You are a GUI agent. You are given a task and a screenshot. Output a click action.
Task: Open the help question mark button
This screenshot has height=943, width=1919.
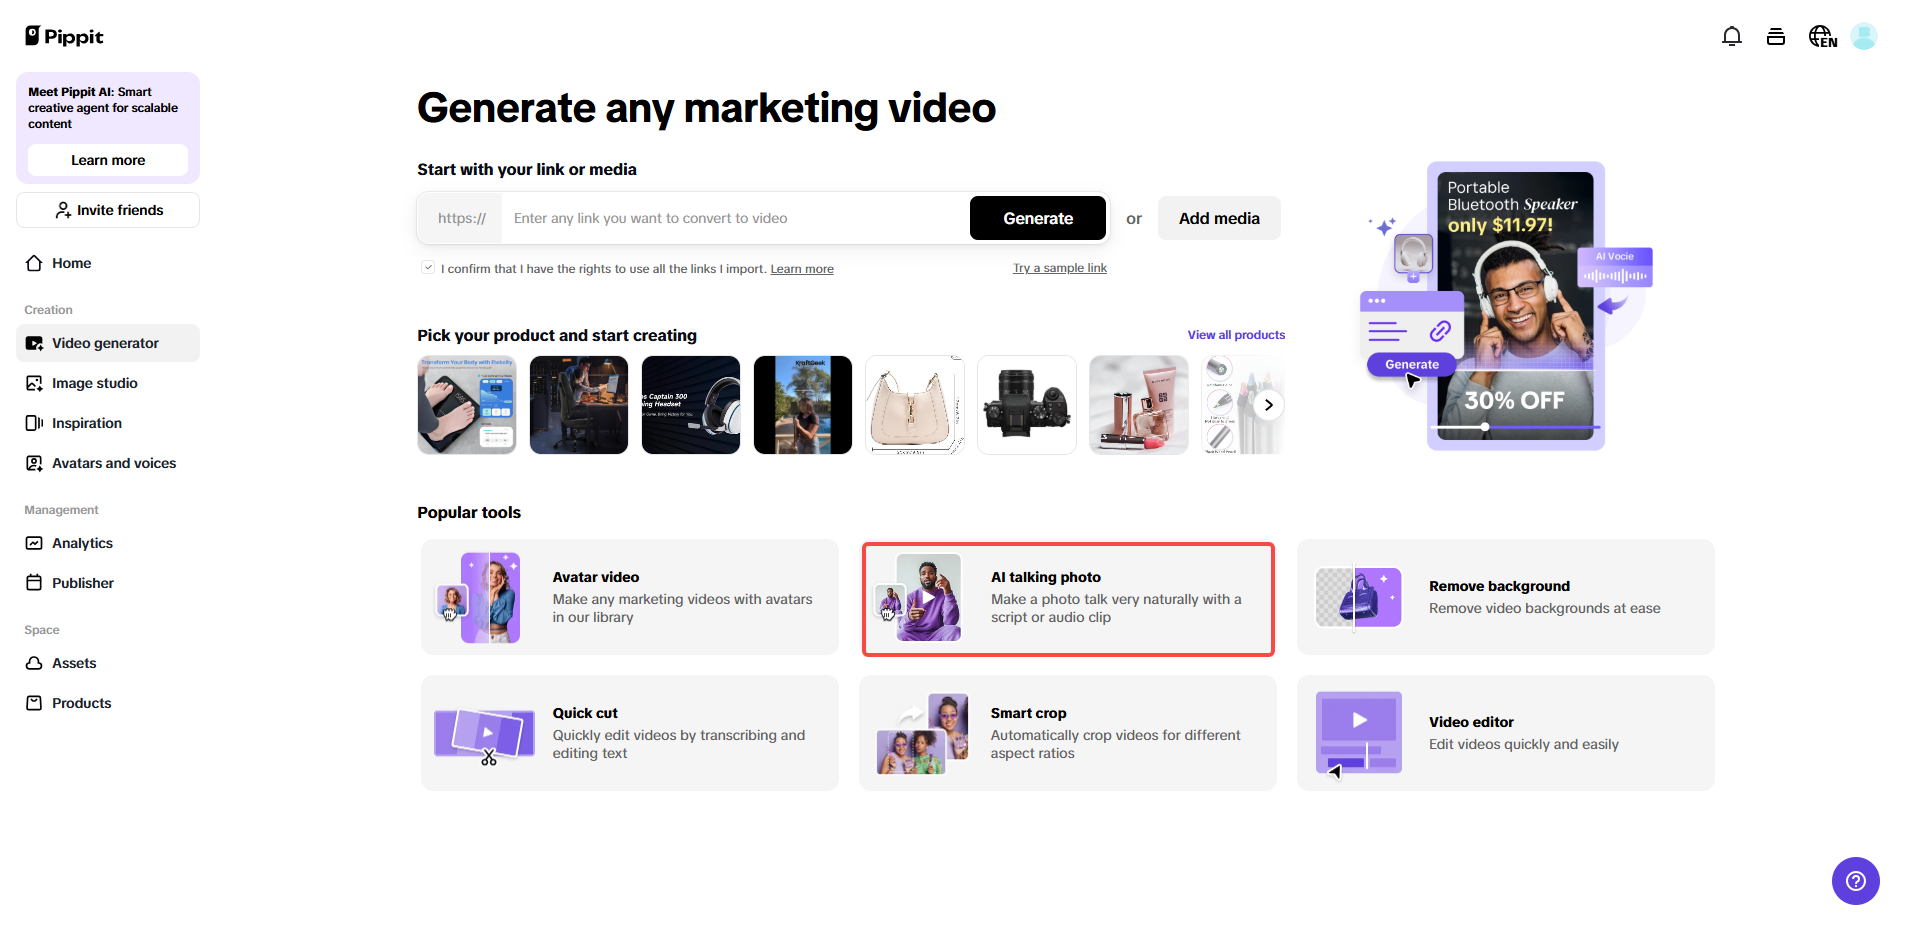(x=1856, y=881)
